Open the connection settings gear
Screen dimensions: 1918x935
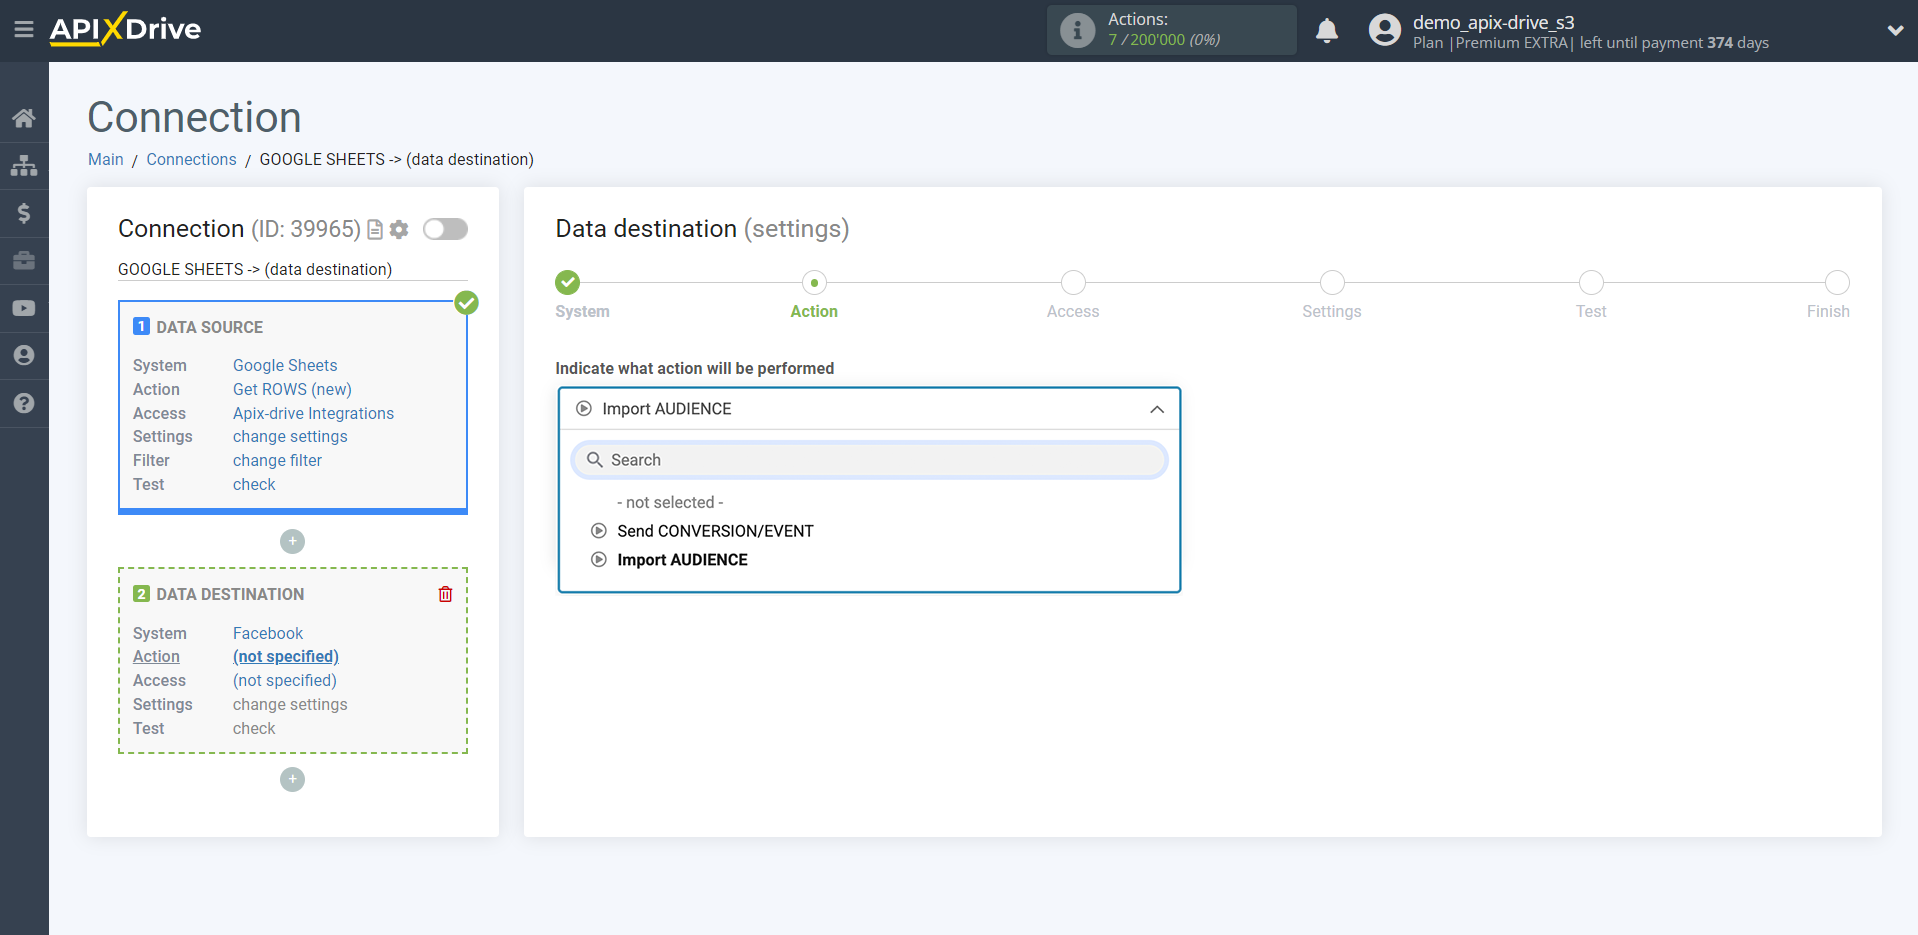399,230
